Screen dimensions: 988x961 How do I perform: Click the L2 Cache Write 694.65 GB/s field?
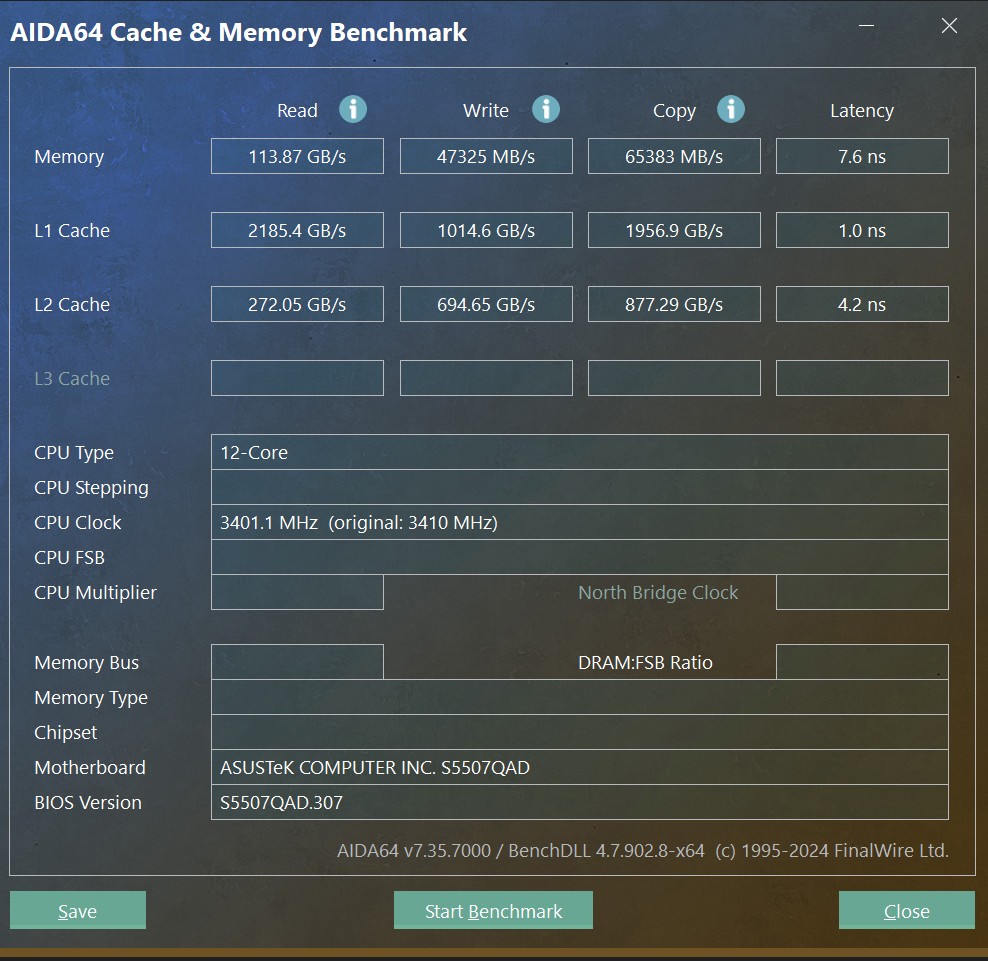(486, 304)
